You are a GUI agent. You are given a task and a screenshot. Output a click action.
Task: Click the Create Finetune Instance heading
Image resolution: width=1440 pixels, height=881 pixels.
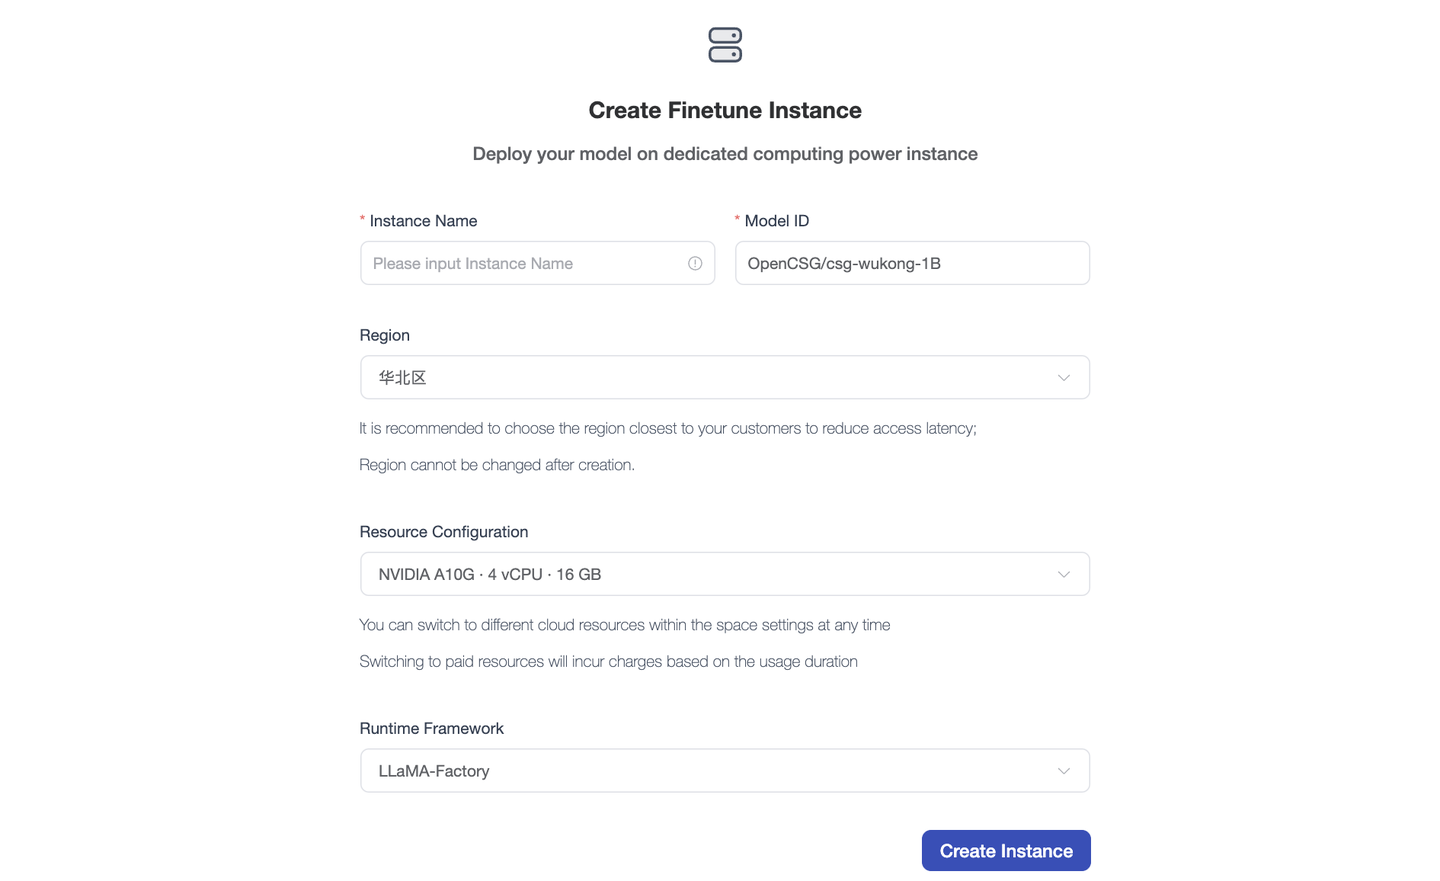click(x=725, y=110)
